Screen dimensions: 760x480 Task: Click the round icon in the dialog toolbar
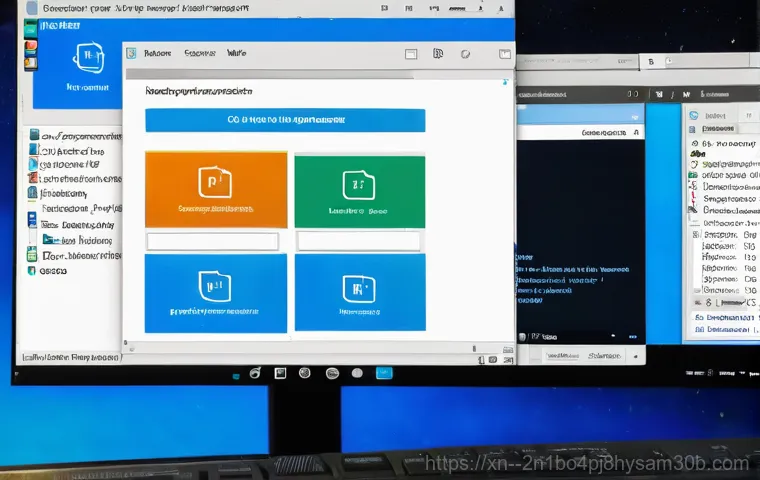pyautogui.click(x=463, y=54)
